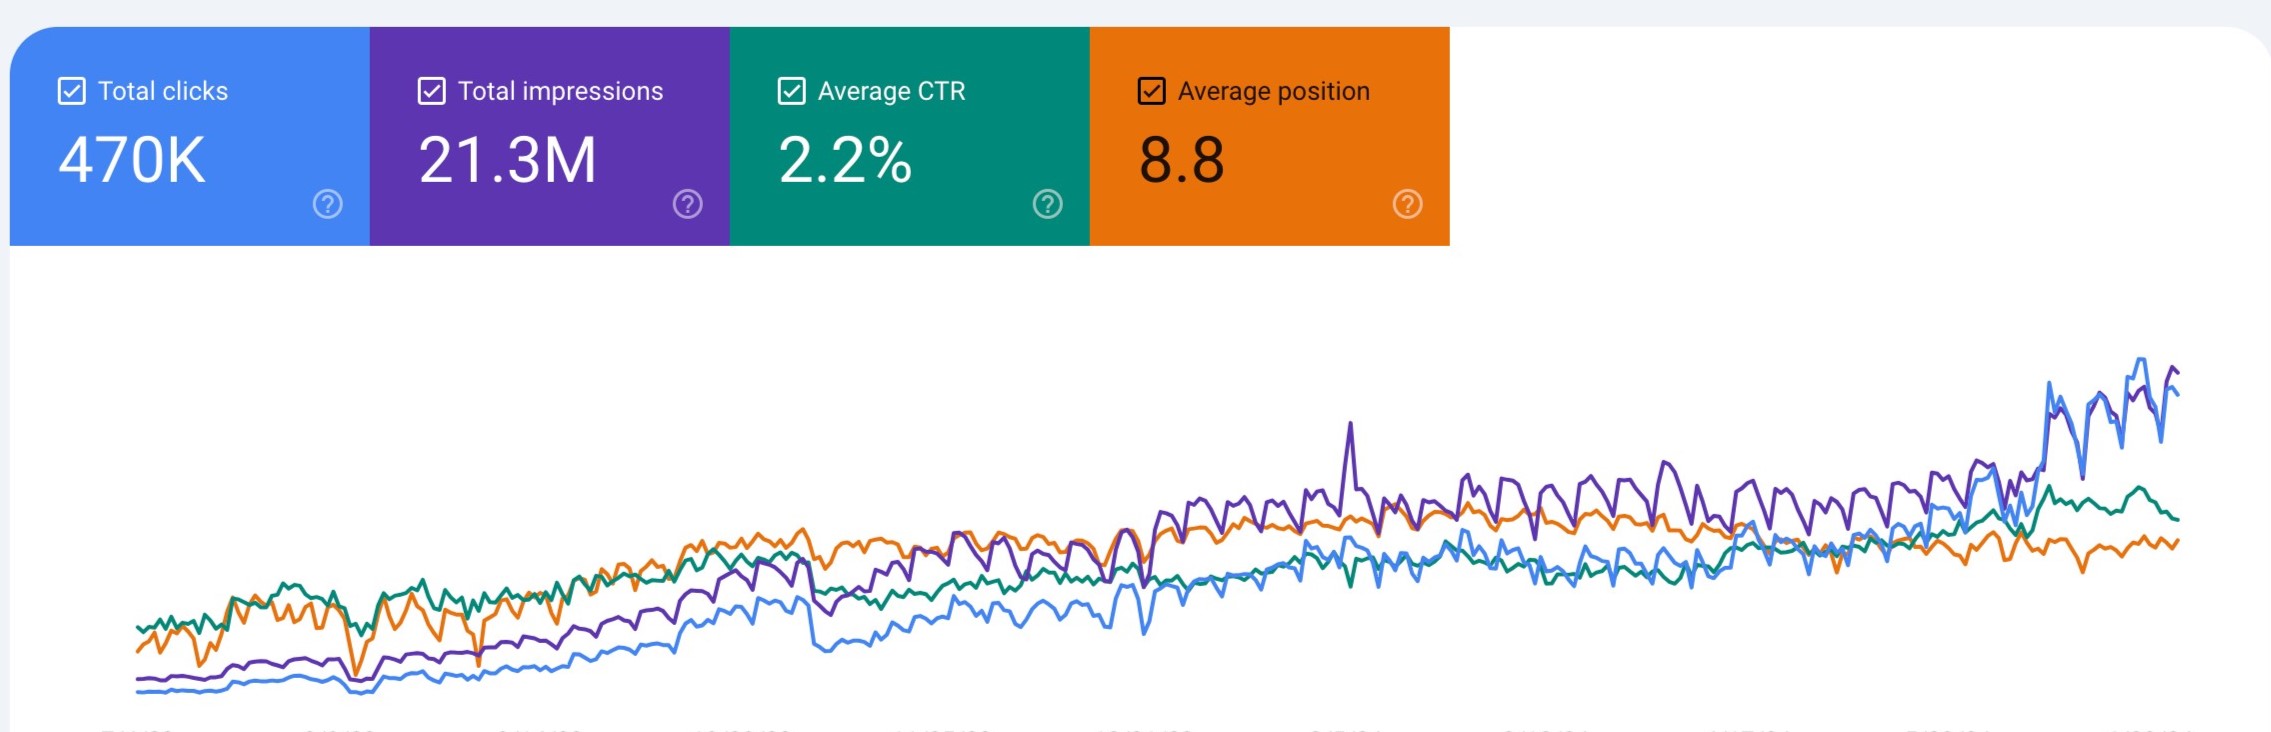
Task: Open help icon in Total clicks card
Action: pos(327,204)
